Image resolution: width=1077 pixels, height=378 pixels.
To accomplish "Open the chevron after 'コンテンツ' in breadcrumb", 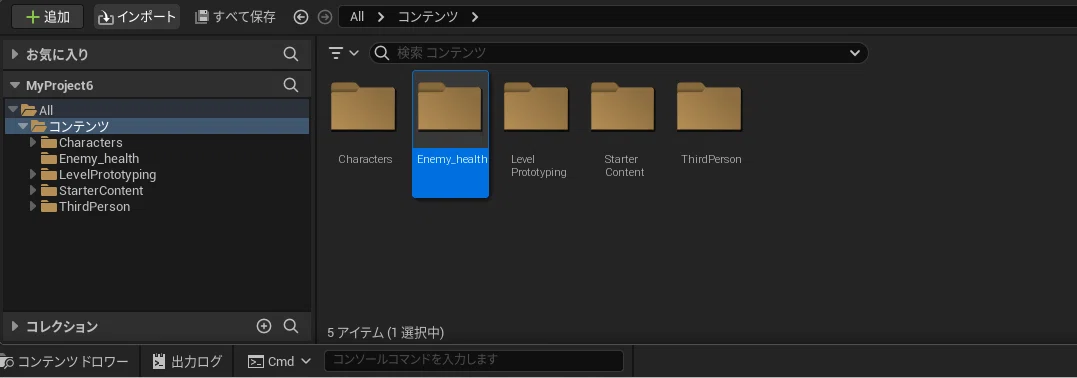I will point(475,16).
